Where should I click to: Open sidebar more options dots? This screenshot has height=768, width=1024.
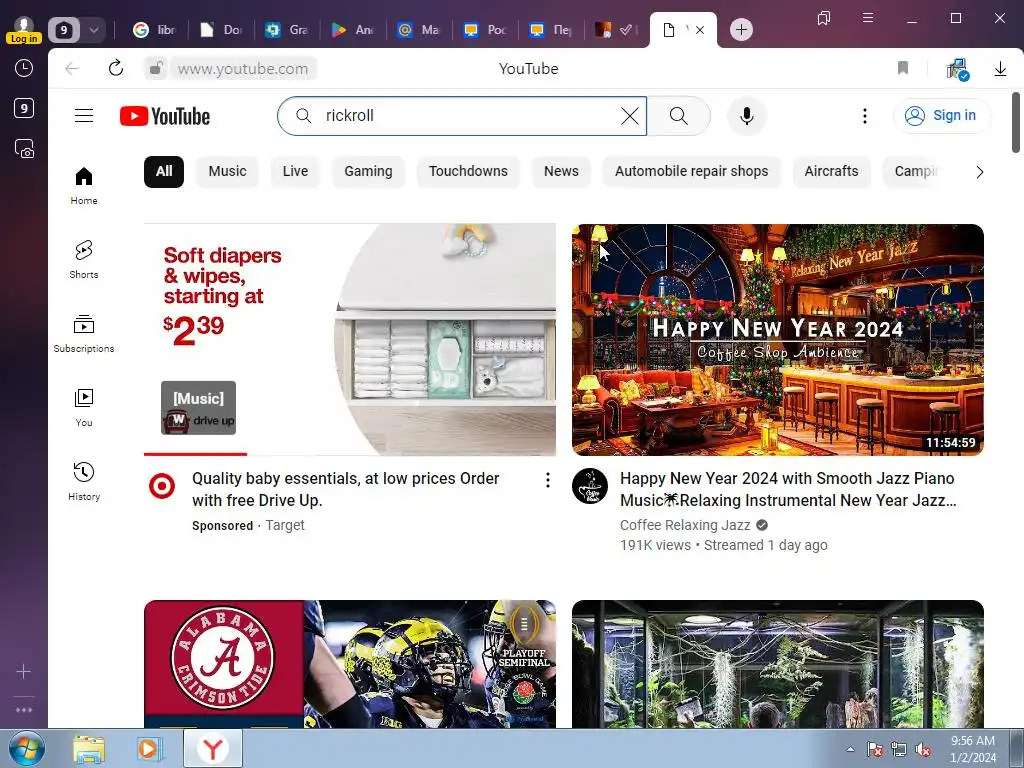pyautogui.click(x=24, y=709)
